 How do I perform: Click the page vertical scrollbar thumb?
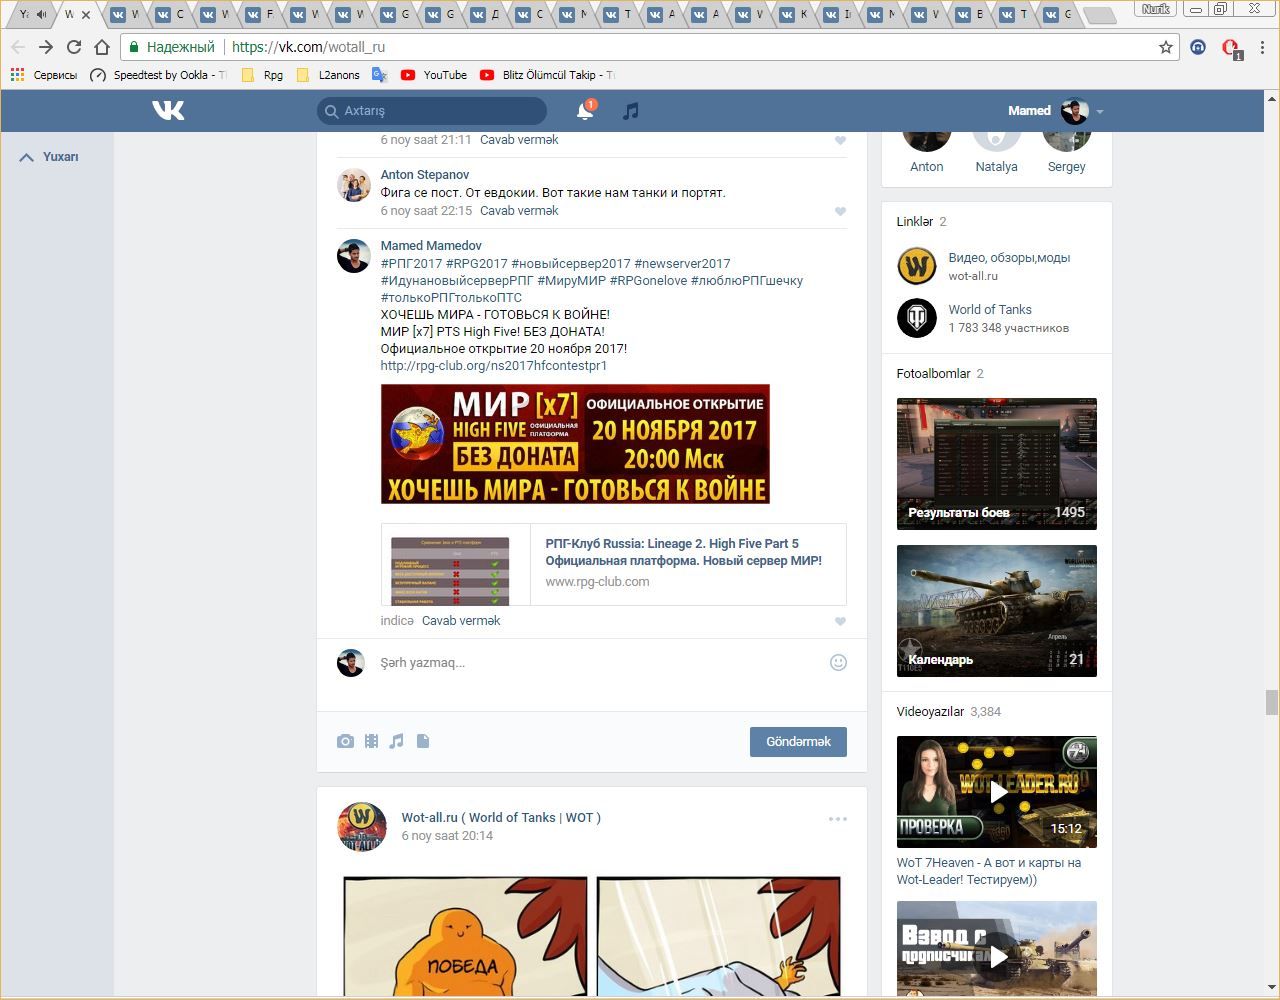[x=1272, y=702]
